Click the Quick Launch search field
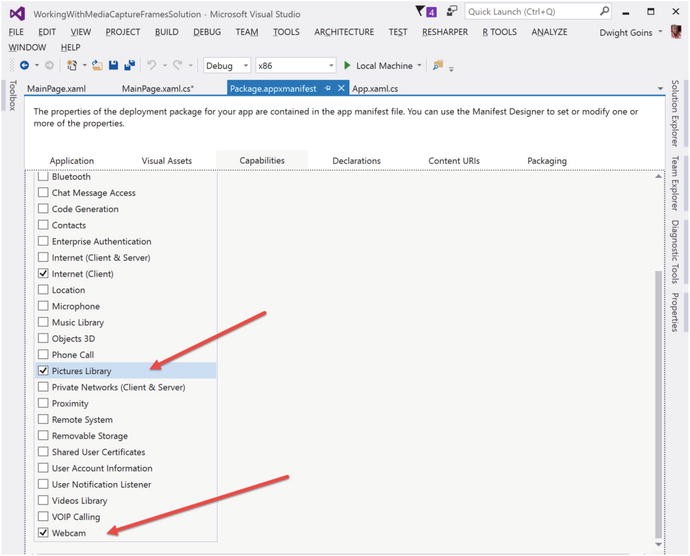690x556 pixels. tap(530, 12)
